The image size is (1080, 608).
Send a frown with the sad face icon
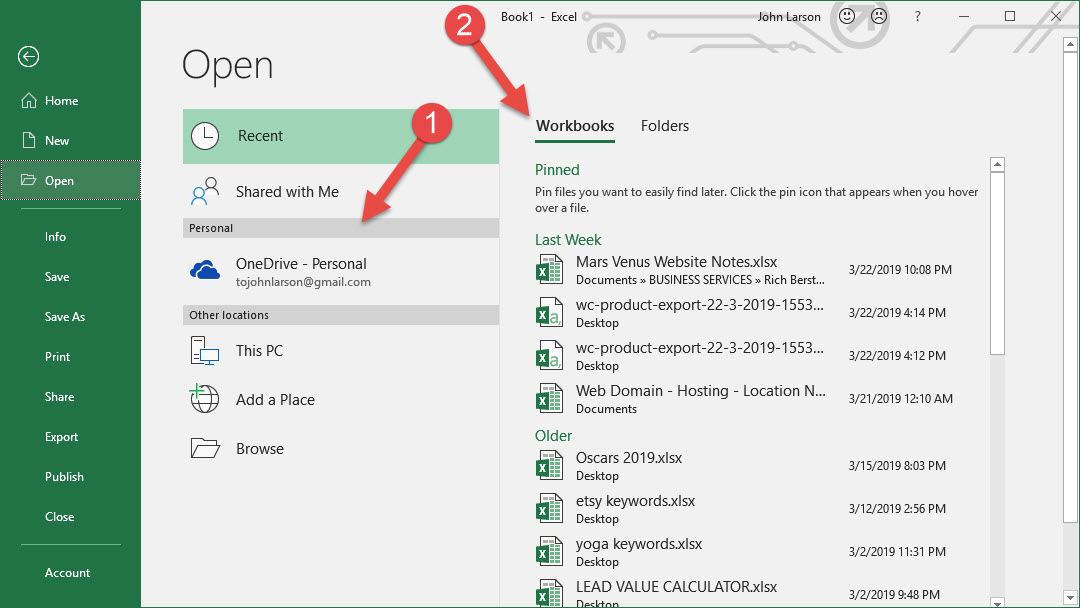click(878, 17)
